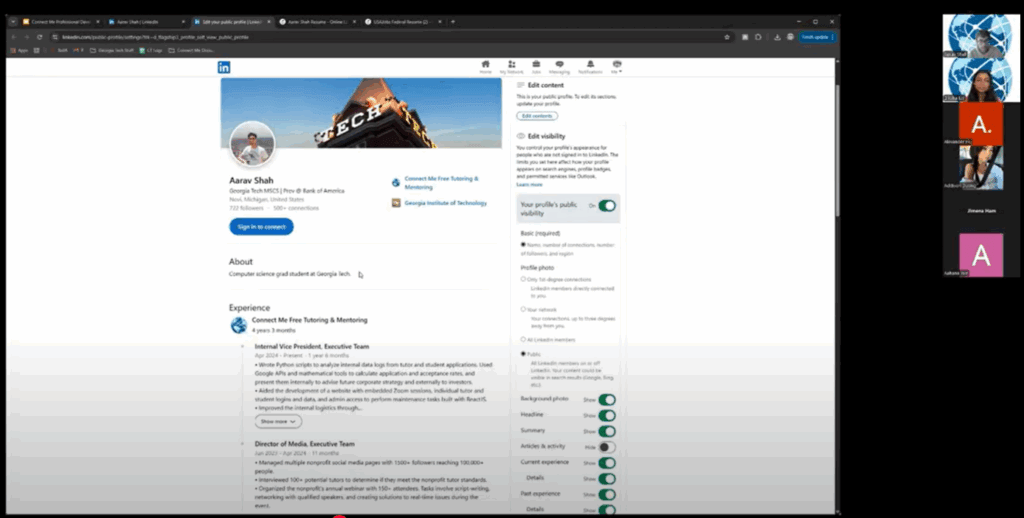Open Connect Me Free Tutoring & Mentoring link
This screenshot has width=1024, height=518.
click(441, 182)
